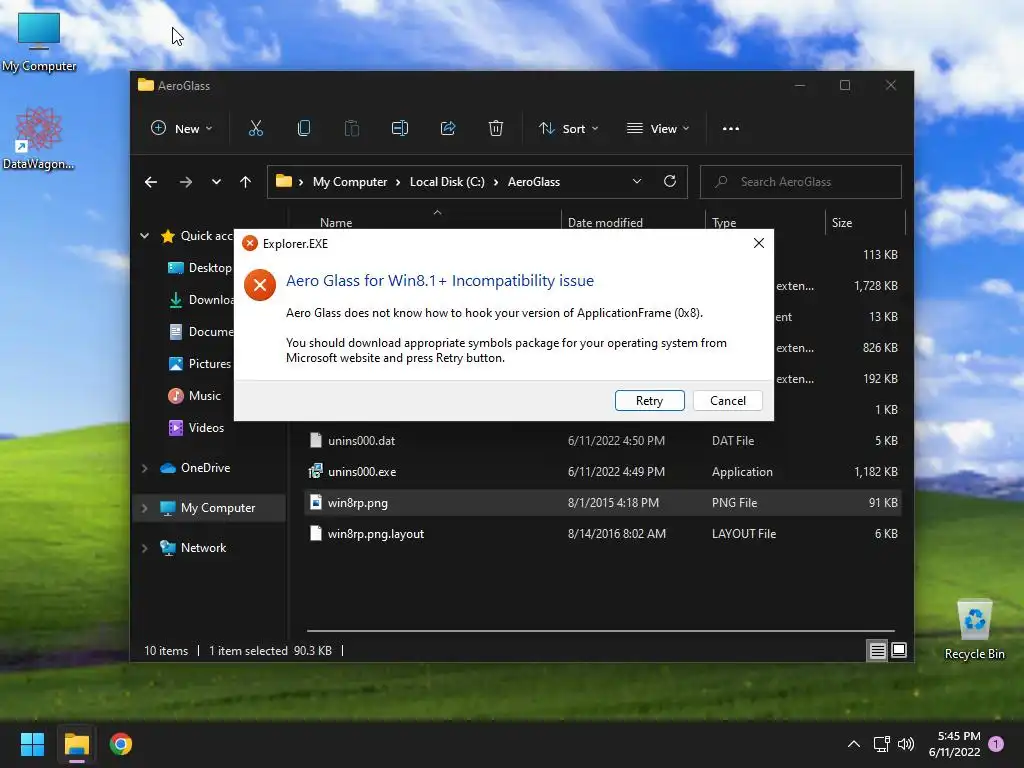Select file unins000.dat

(603, 441)
